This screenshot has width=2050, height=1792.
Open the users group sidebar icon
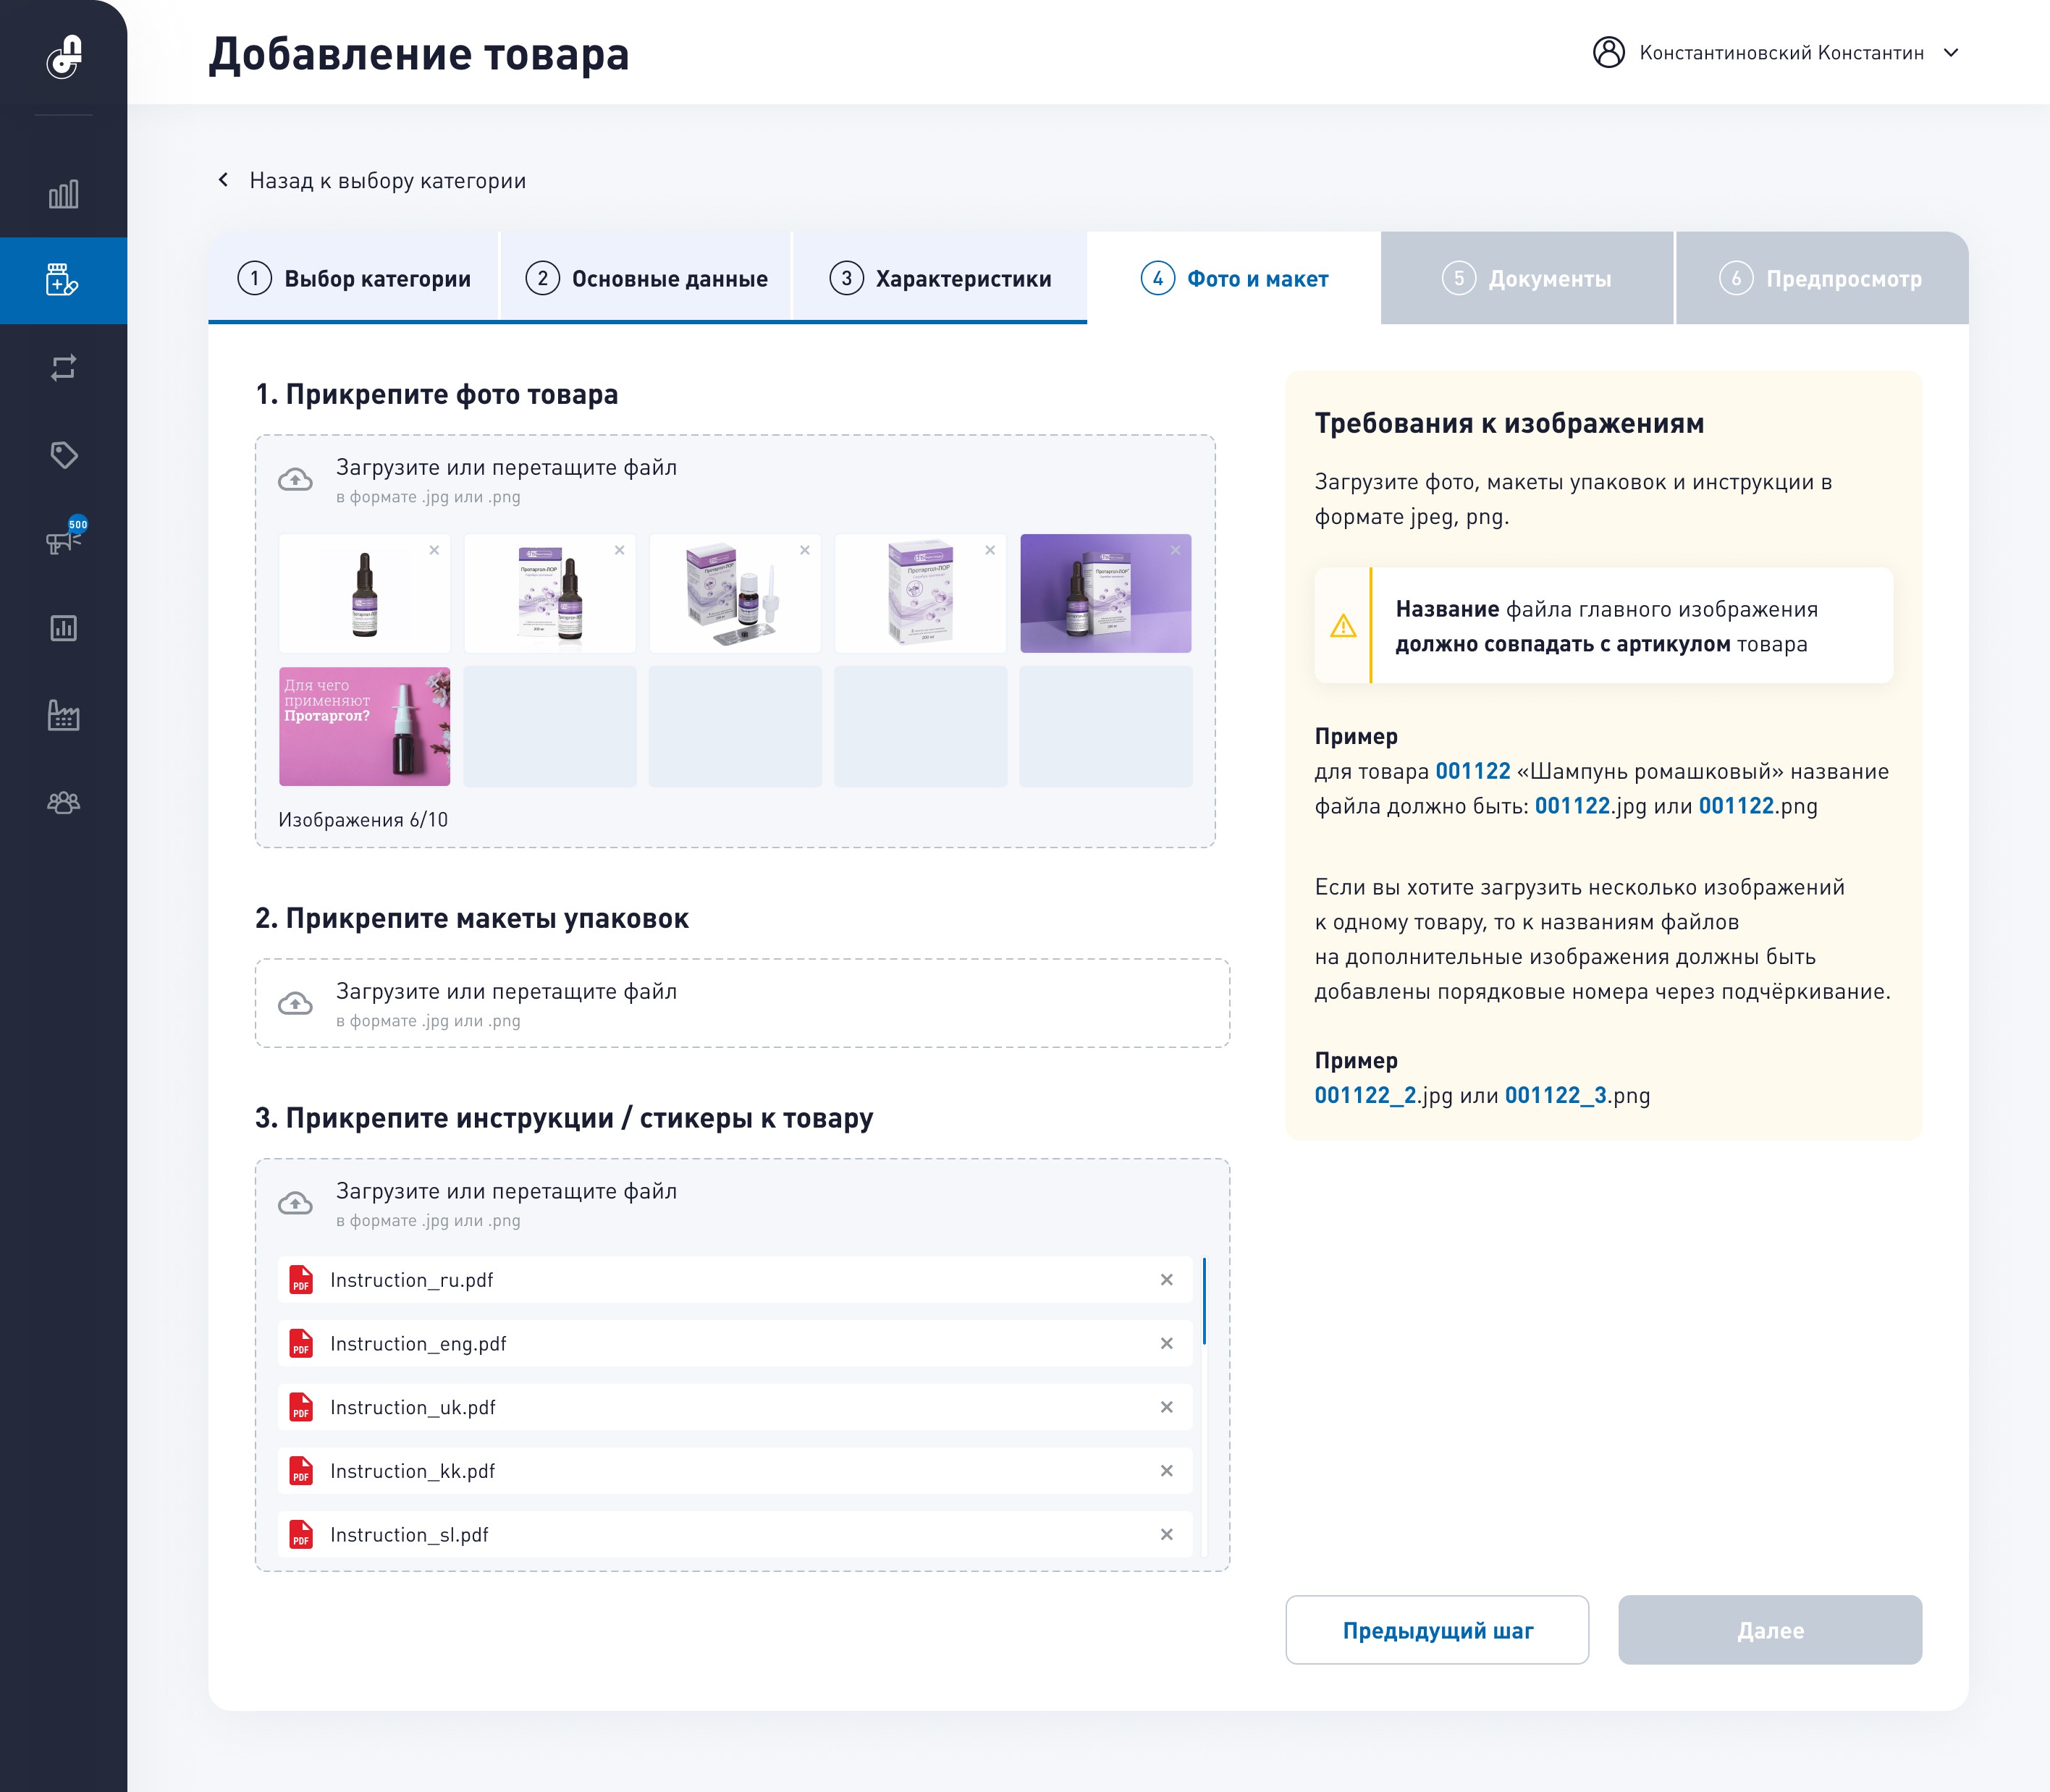coord(63,802)
